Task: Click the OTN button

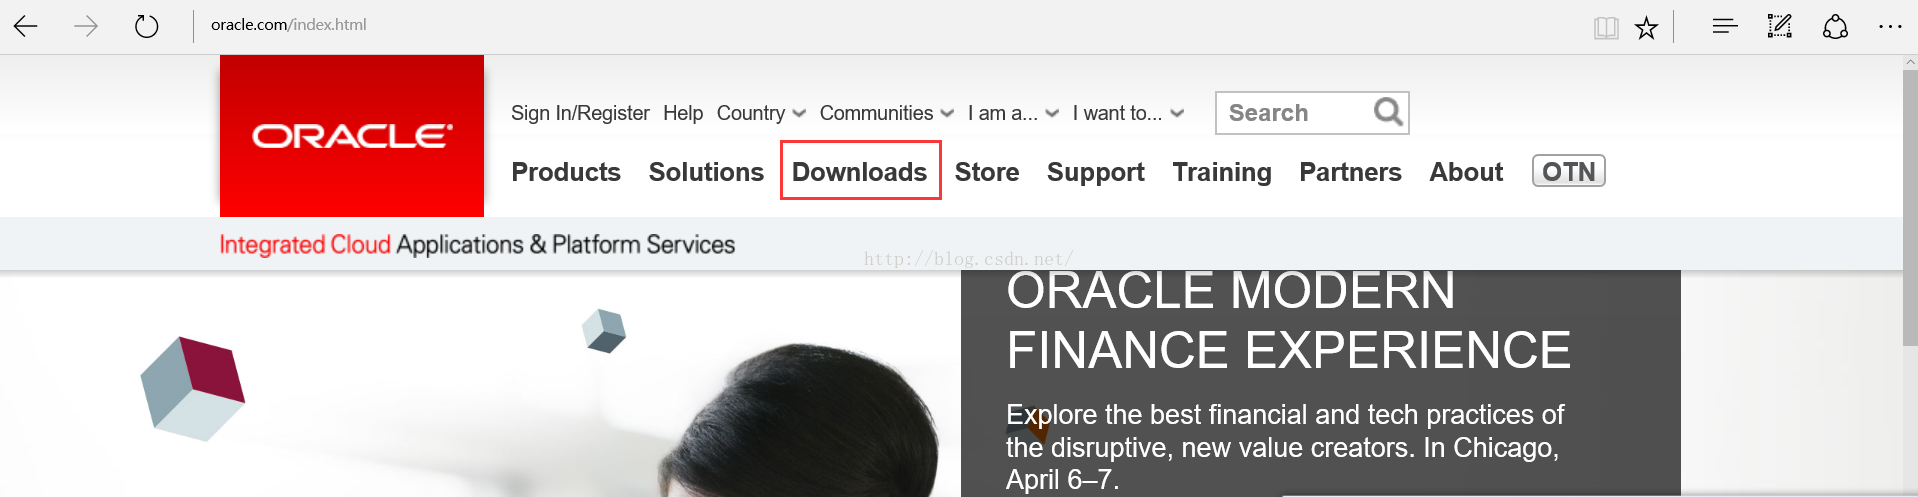Action: (x=1569, y=171)
